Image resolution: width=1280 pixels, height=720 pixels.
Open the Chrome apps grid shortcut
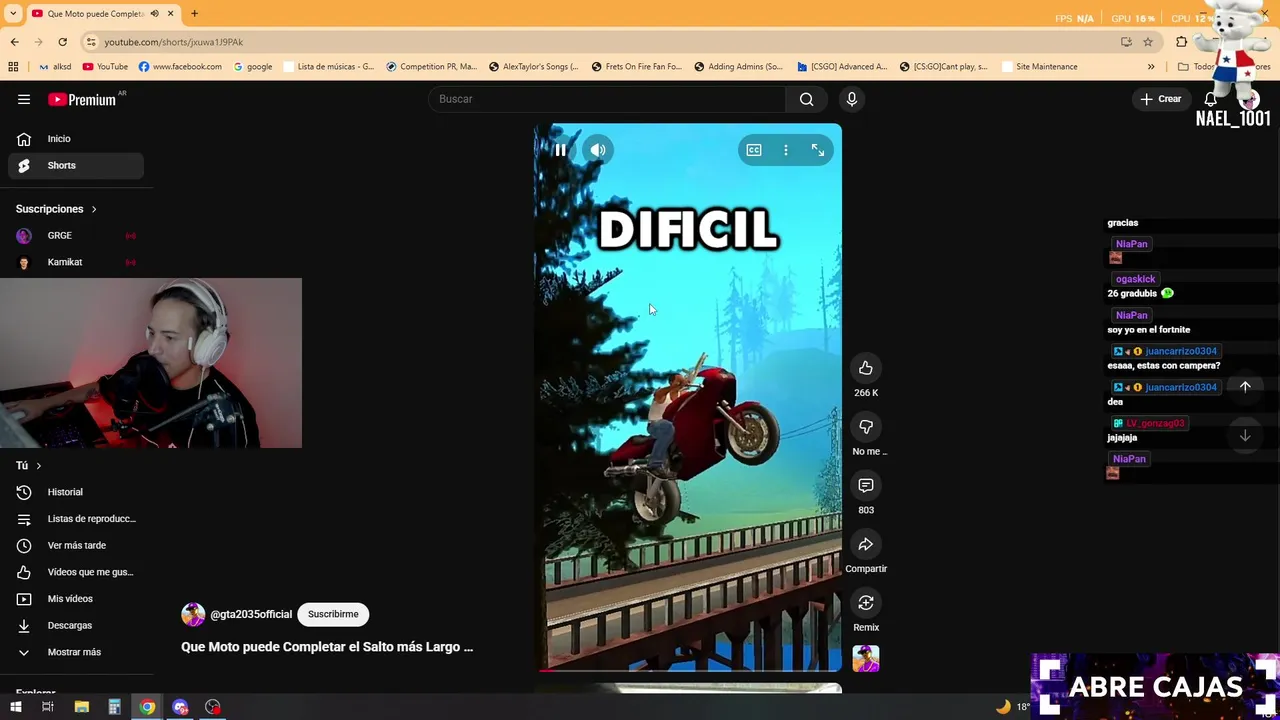tap(13, 67)
